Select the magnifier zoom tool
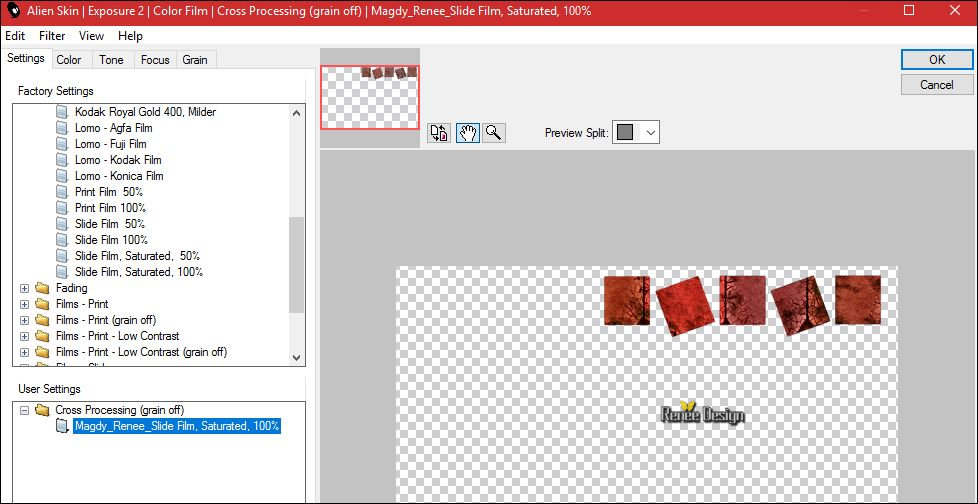Screen dimensions: 978x504 click(x=494, y=132)
